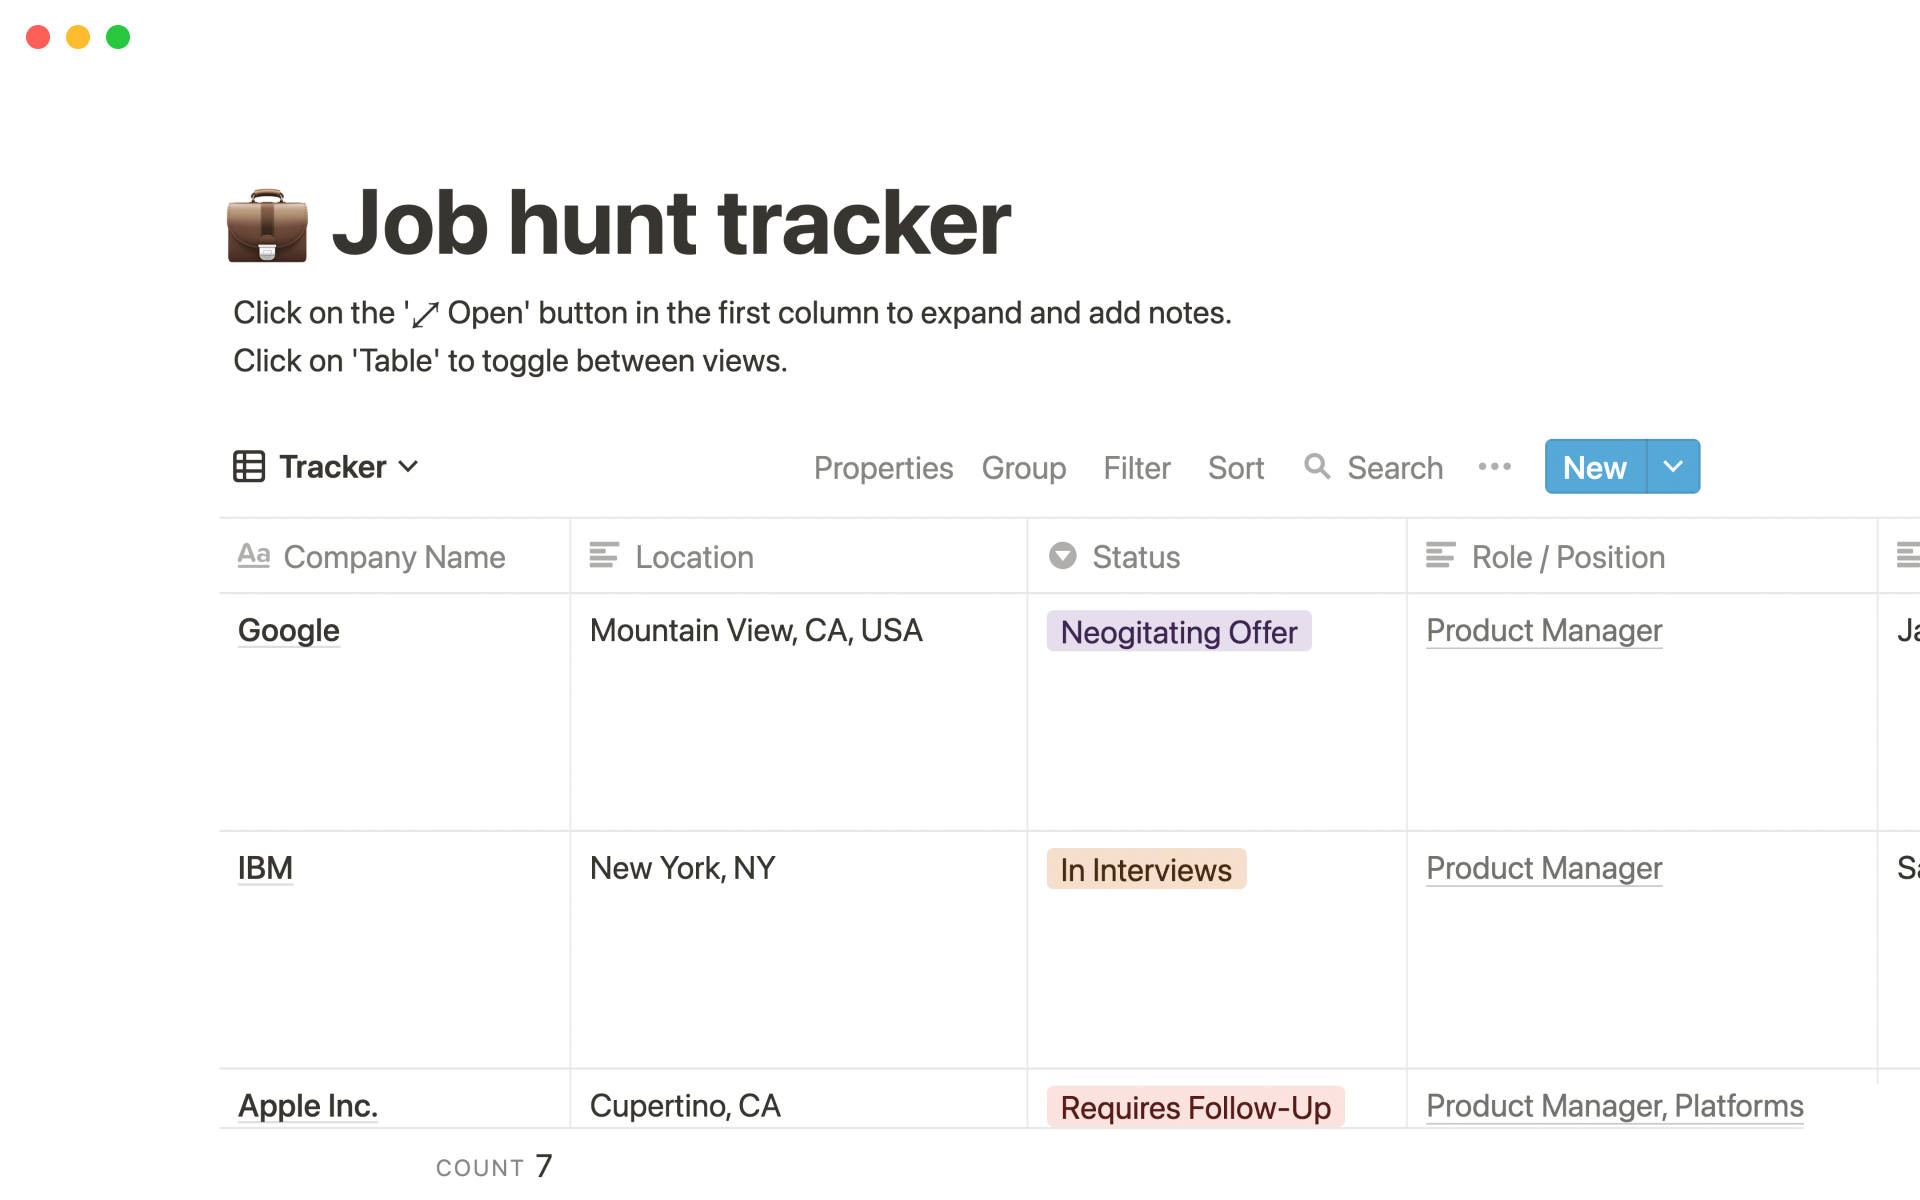Viewport: 1920px width, 1200px height.
Task: Click the magnifying glass search icon
Action: [x=1317, y=466]
